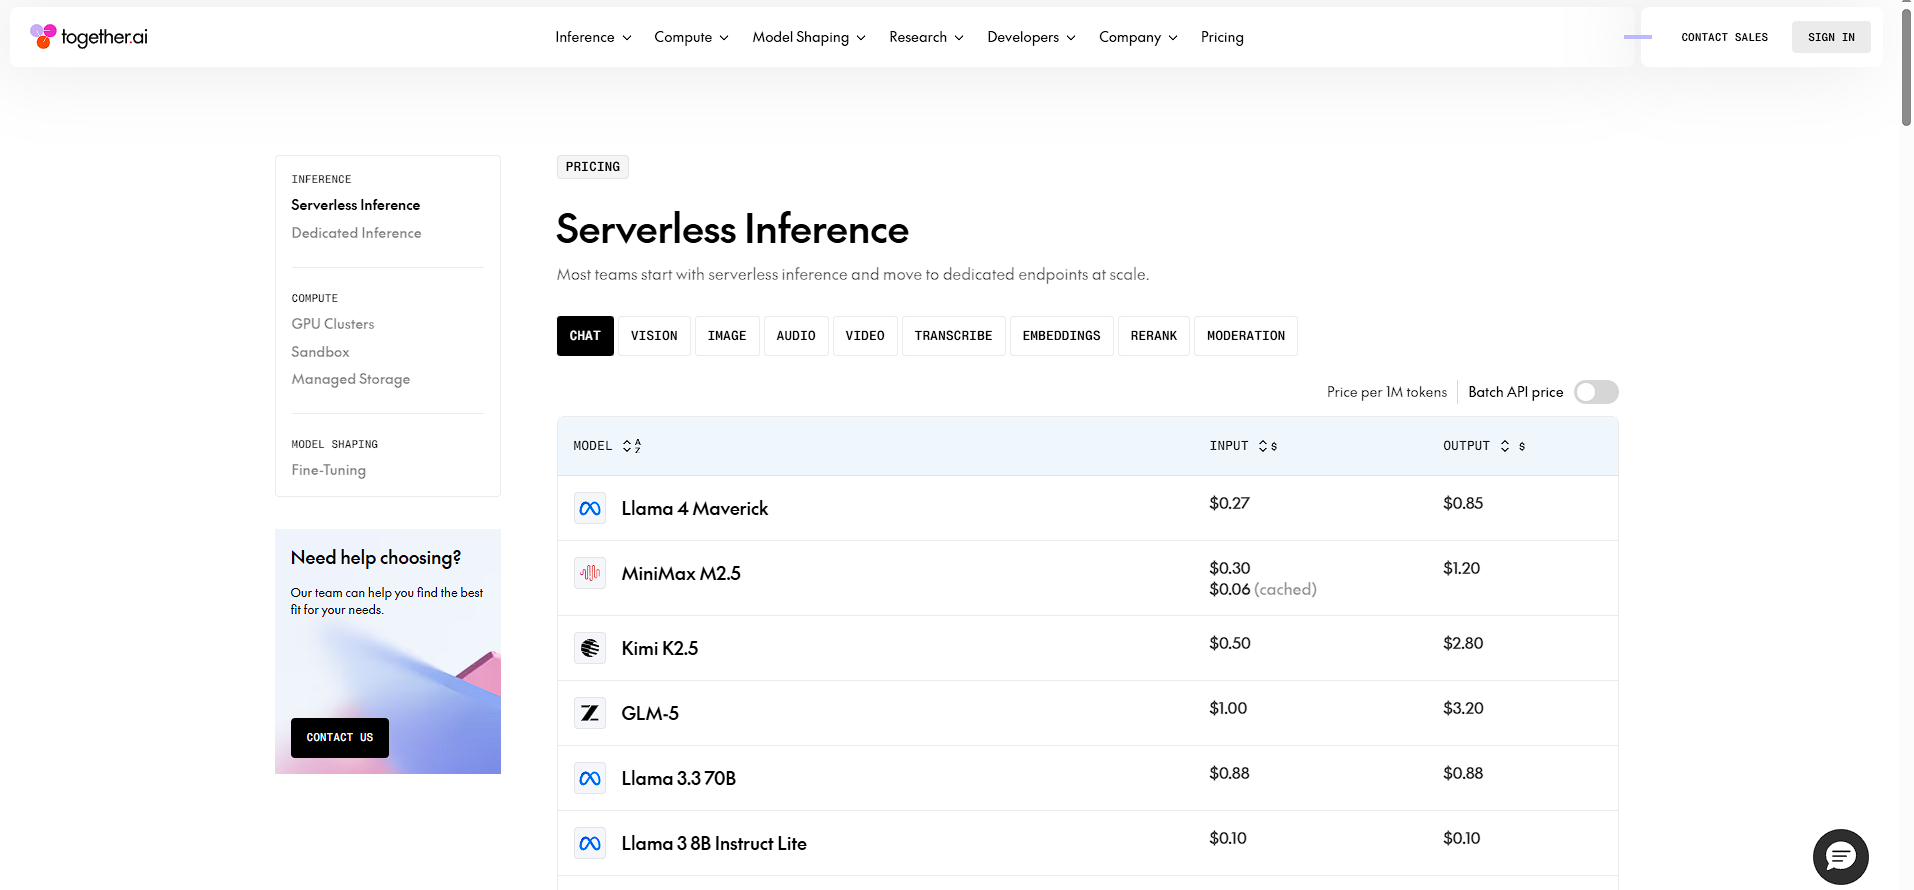Click the Meta icon beside Llama 3.3 70B
The height and width of the screenshot is (890, 1914).
tap(590, 778)
